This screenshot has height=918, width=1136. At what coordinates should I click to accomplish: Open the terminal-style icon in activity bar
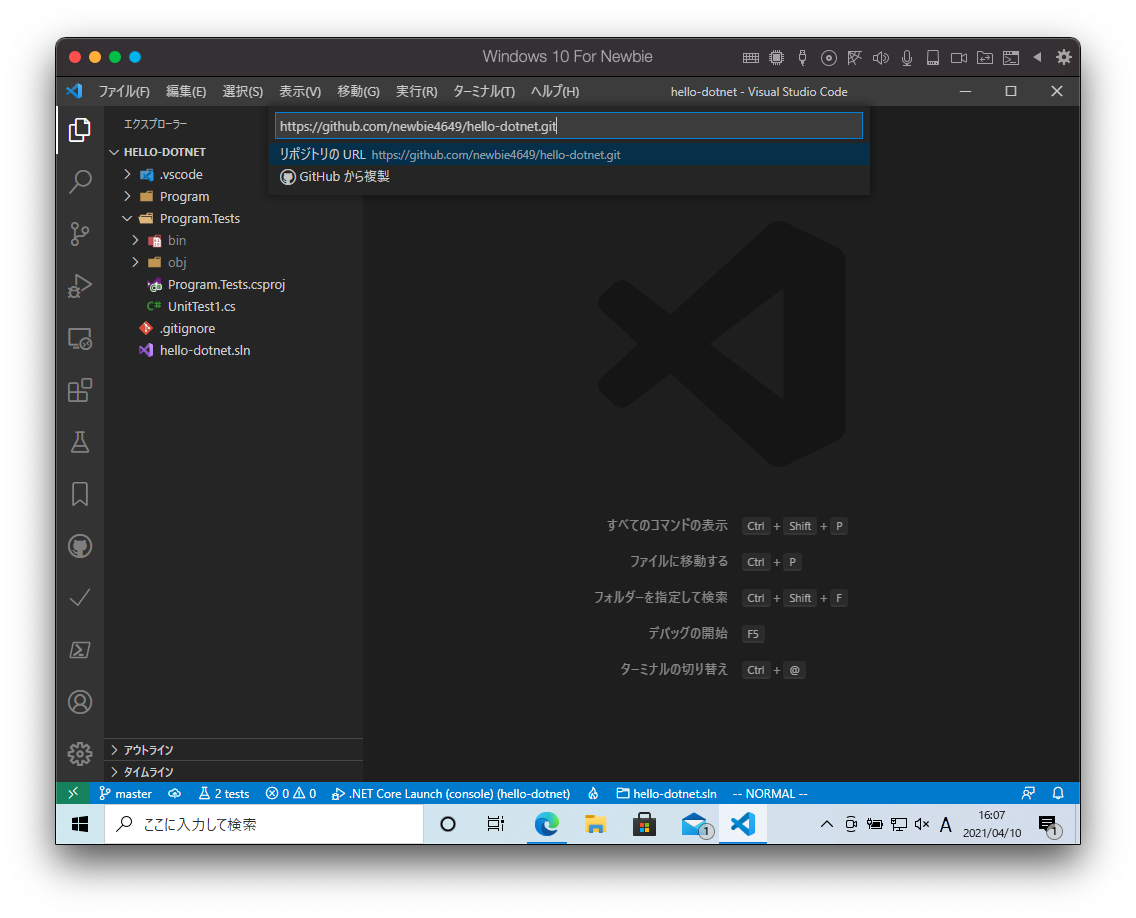pyautogui.click(x=80, y=650)
